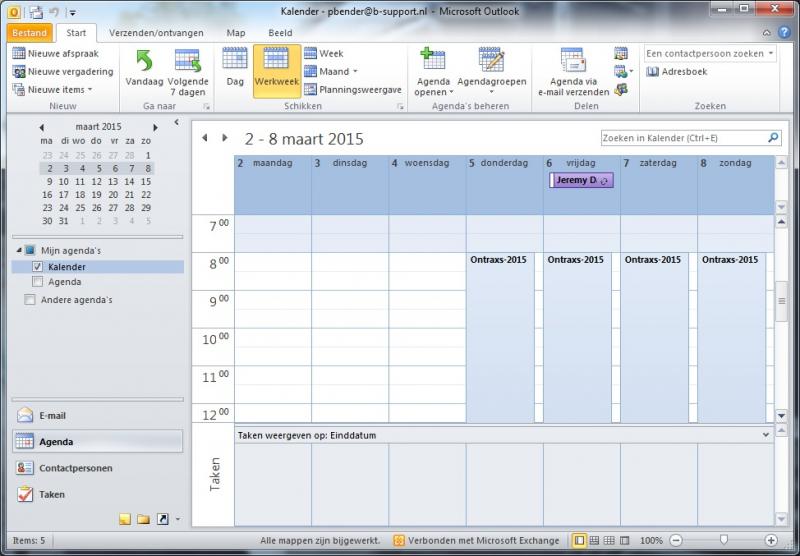Open the Map ribbon tab
The width and height of the screenshot is (800, 556).
tap(236, 33)
